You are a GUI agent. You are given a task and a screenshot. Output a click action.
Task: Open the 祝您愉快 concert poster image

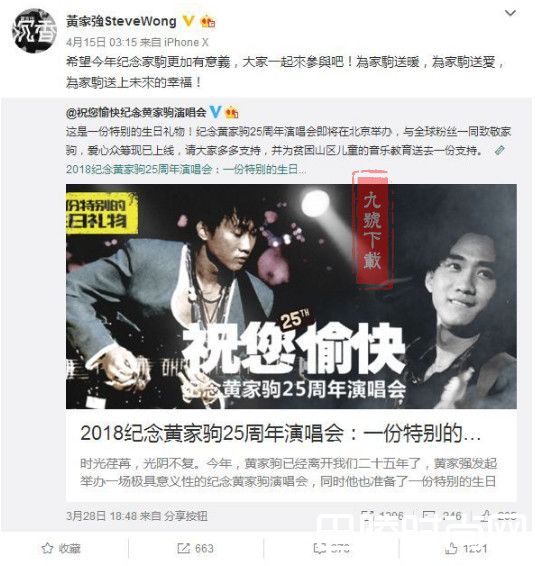(x=291, y=297)
